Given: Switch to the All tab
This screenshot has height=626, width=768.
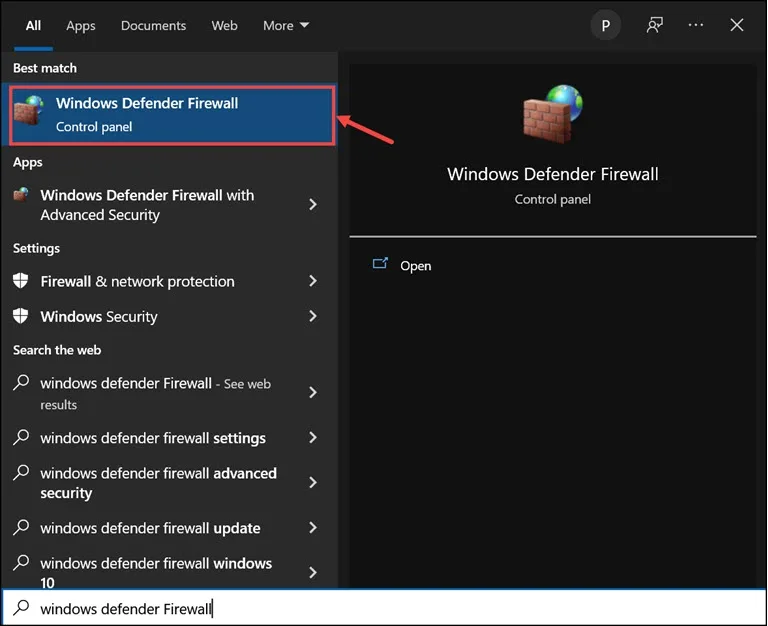Looking at the screenshot, I should pyautogui.click(x=33, y=25).
